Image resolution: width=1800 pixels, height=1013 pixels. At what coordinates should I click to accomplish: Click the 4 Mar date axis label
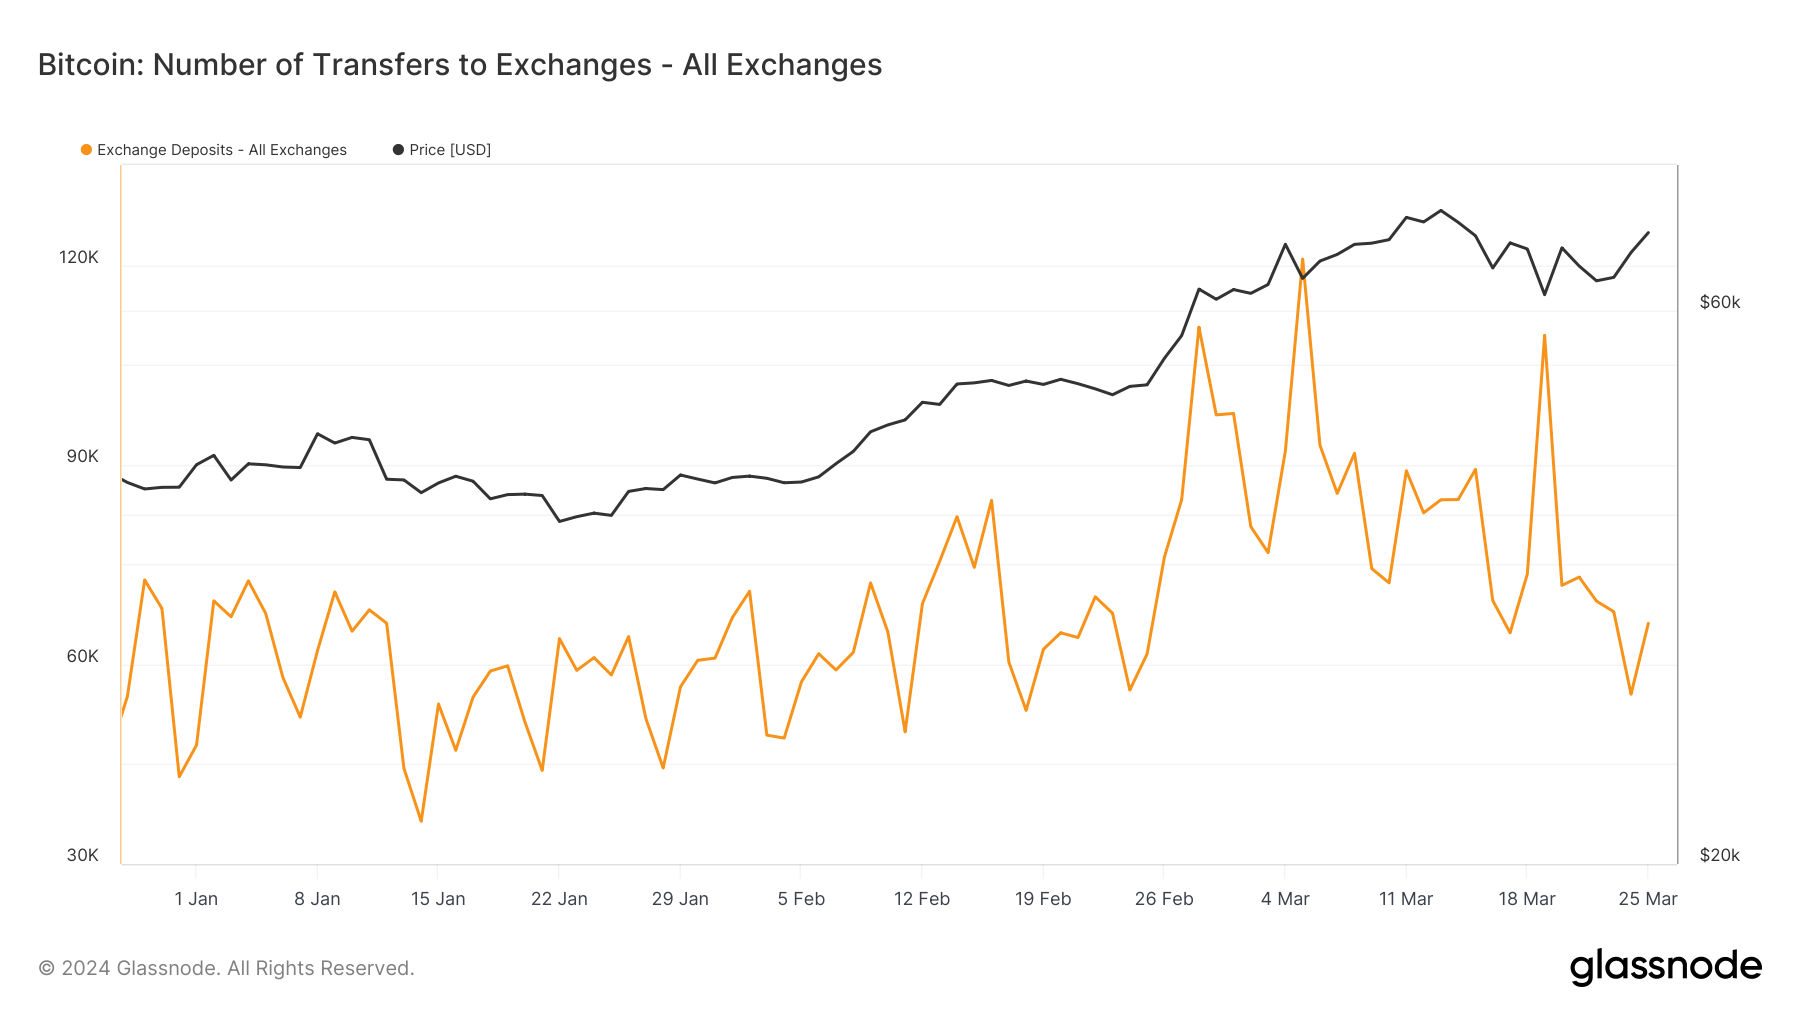tap(1285, 899)
